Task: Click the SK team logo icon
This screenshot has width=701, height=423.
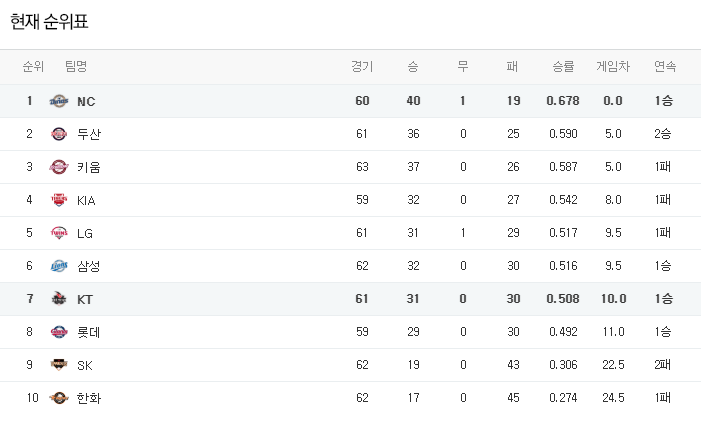Action: pos(59,365)
